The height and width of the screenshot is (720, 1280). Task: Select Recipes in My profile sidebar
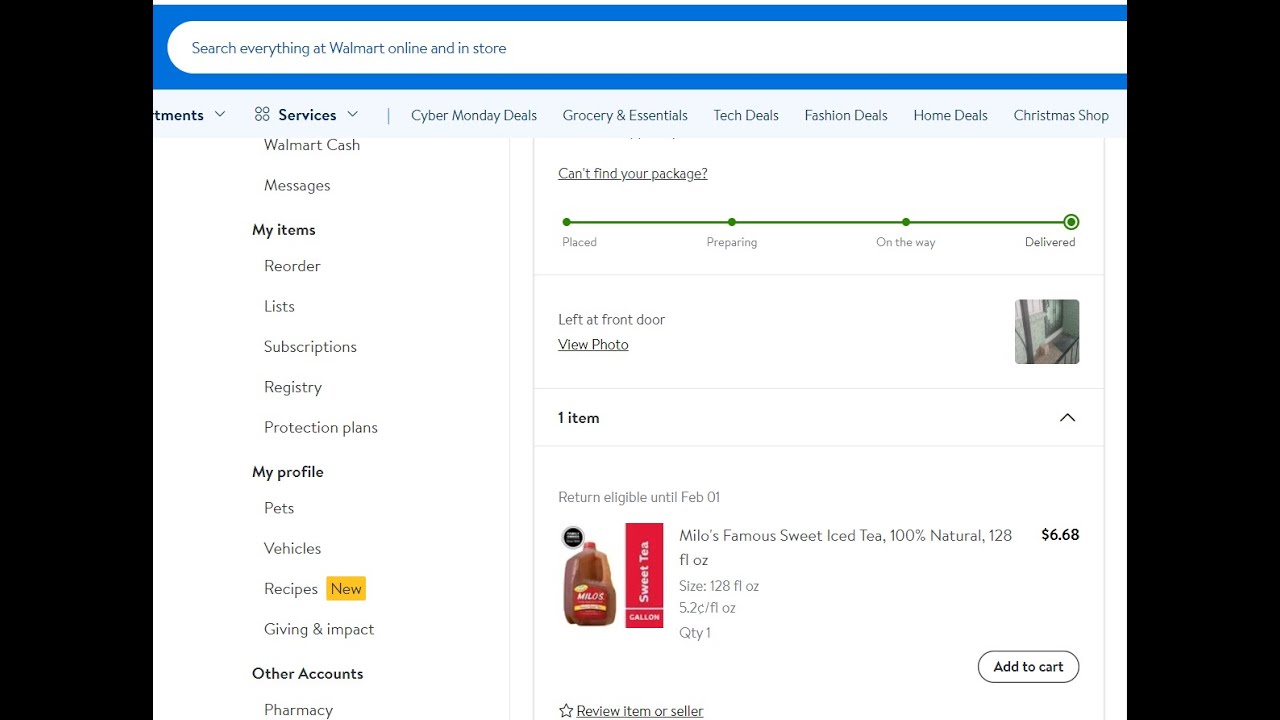pyautogui.click(x=291, y=589)
